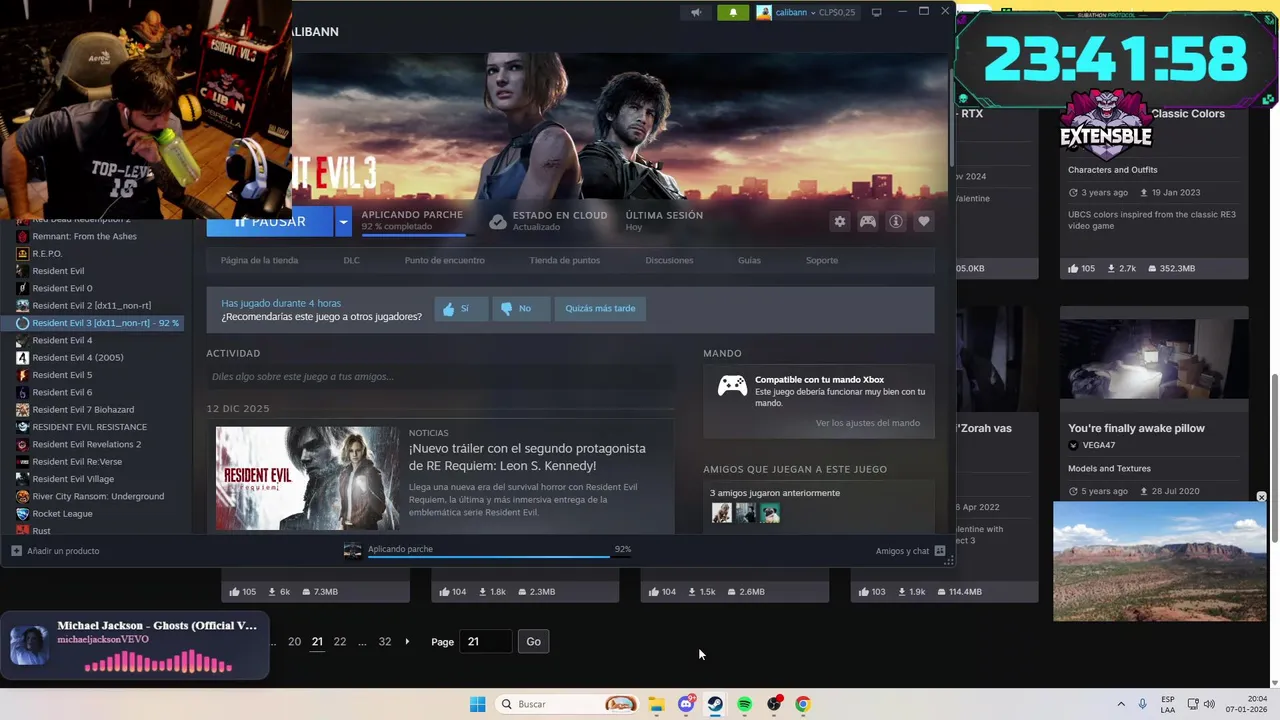1280x720 pixels.
Task: Show game info icon
Action: pyautogui.click(x=896, y=221)
